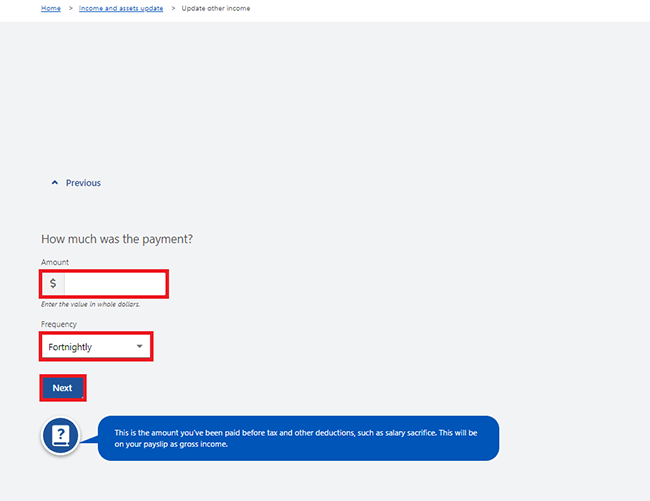The image size is (650, 501).
Task: Click the Amount field label
Action: point(55,262)
